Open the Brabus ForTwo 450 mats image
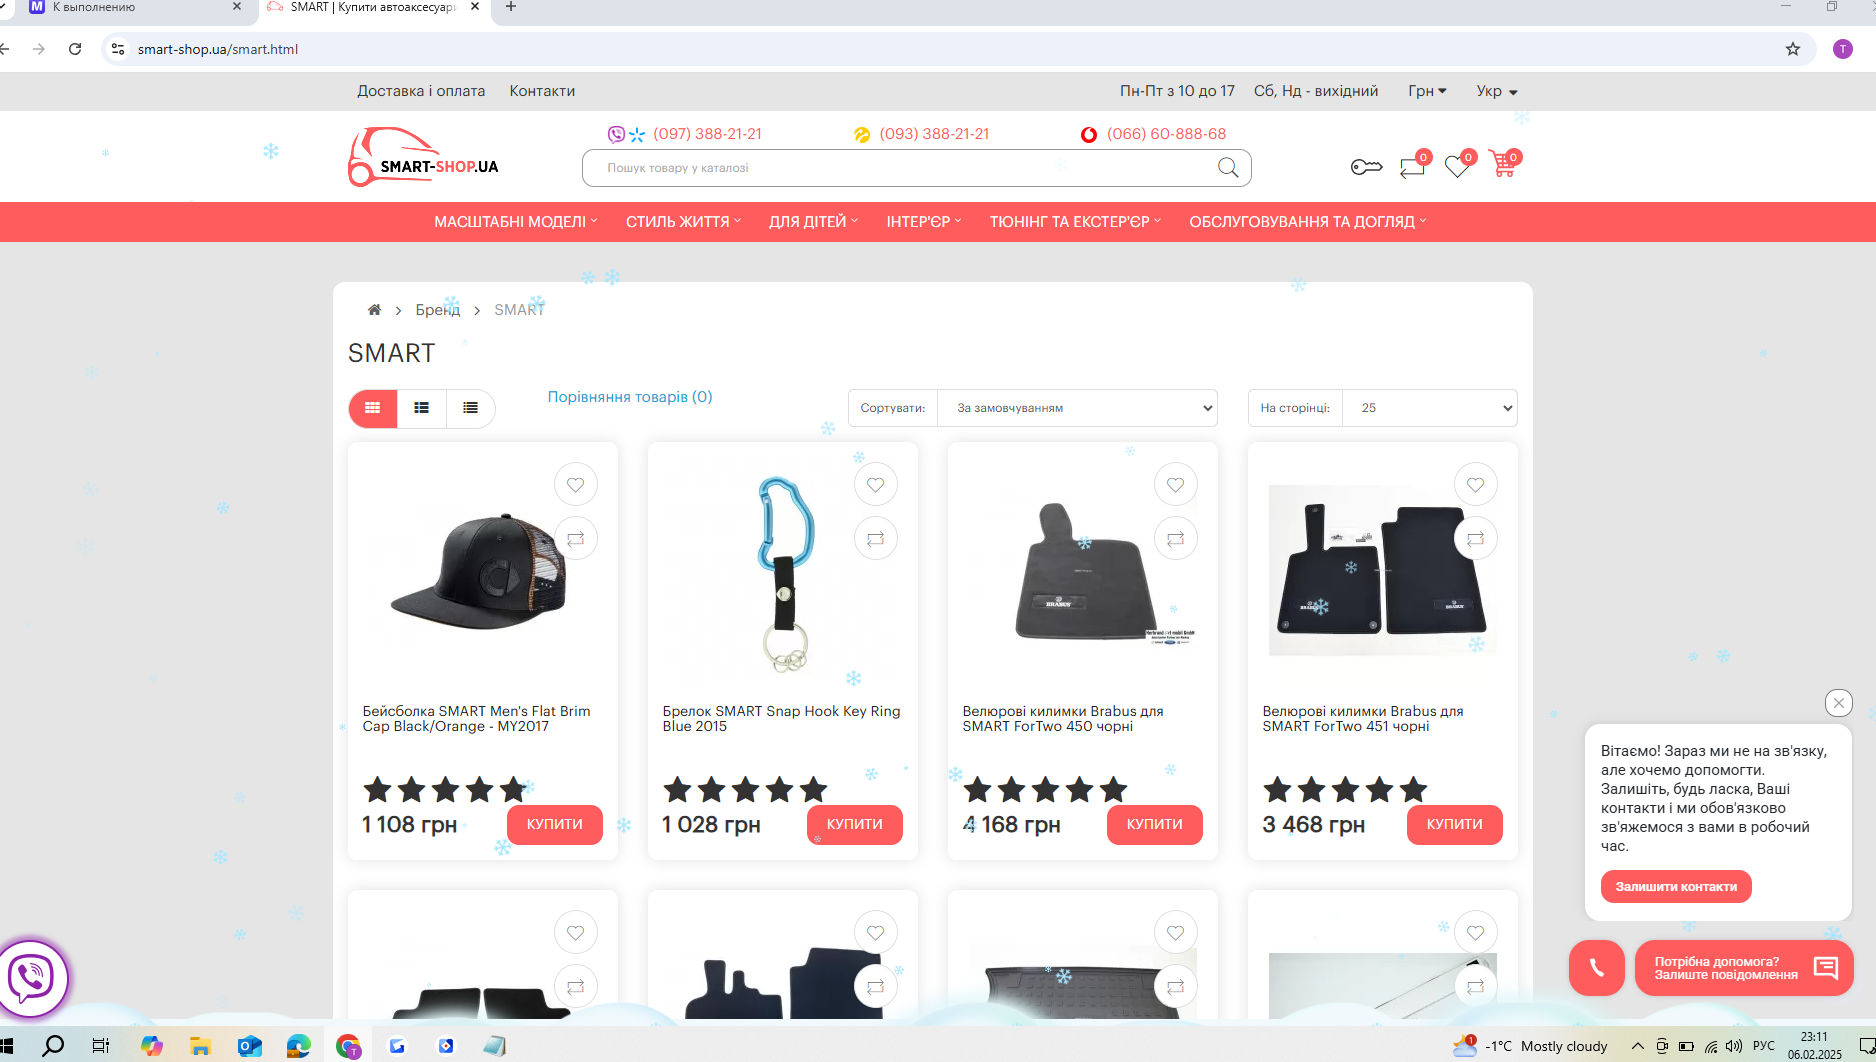This screenshot has width=1876, height=1062. (x=1084, y=571)
